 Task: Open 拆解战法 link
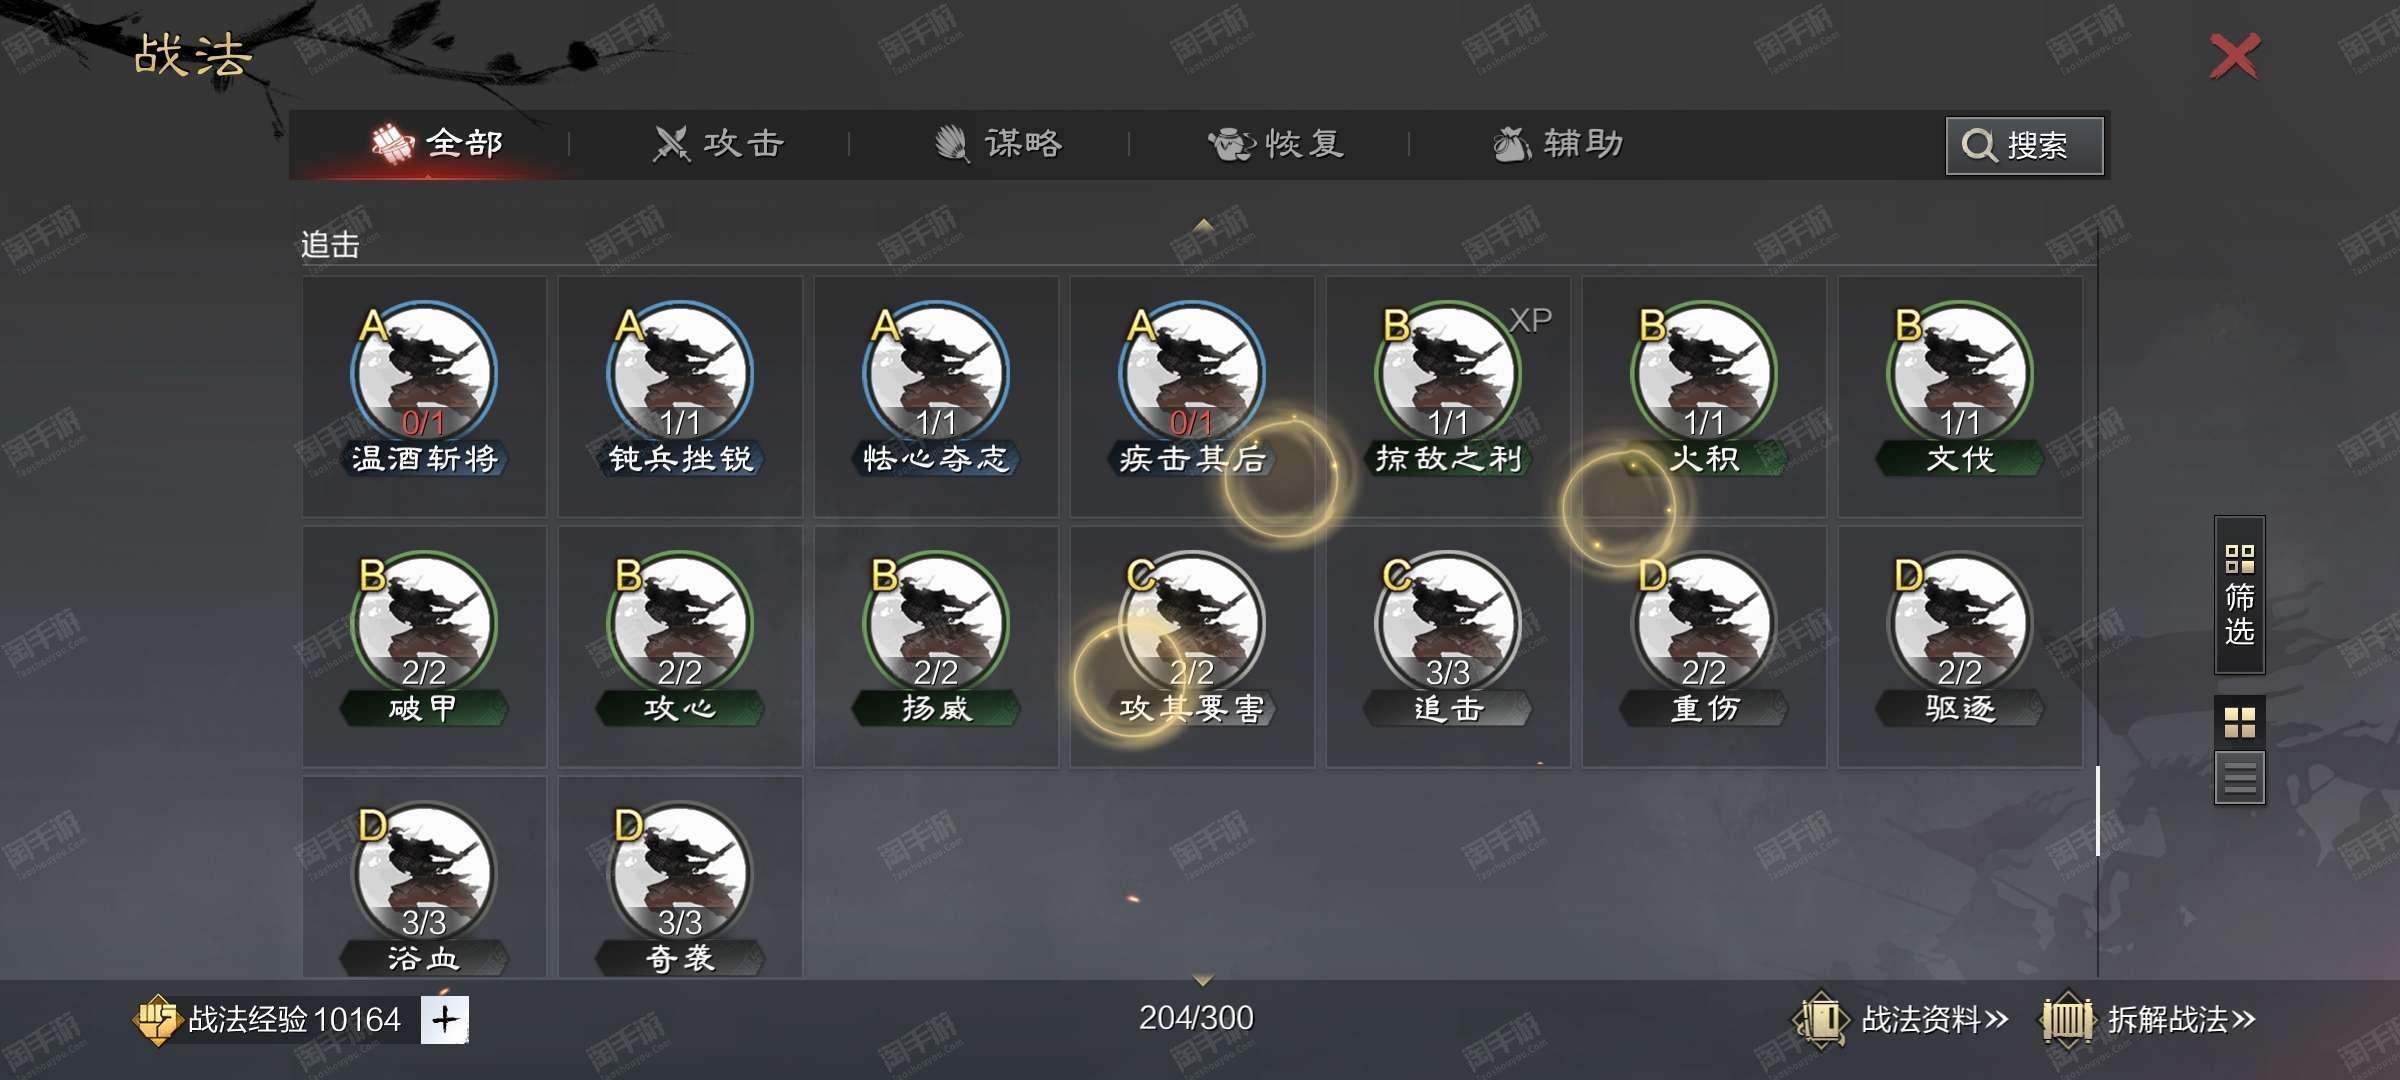[x=2148, y=1020]
